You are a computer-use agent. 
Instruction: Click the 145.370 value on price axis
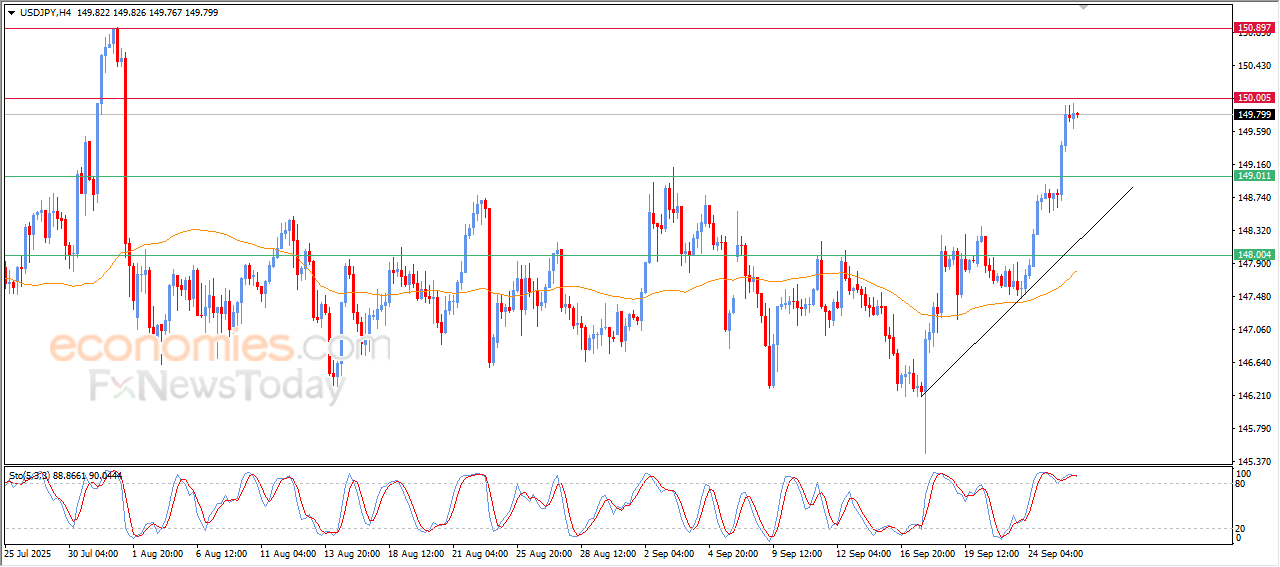pos(1254,462)
